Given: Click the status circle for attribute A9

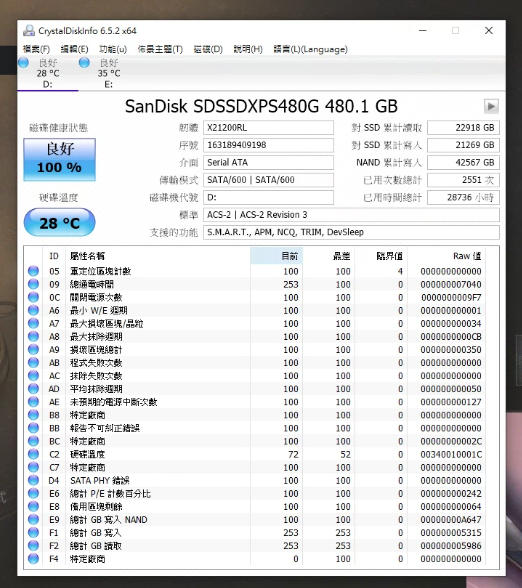Looking at the screenshot, I should point(33,349).
